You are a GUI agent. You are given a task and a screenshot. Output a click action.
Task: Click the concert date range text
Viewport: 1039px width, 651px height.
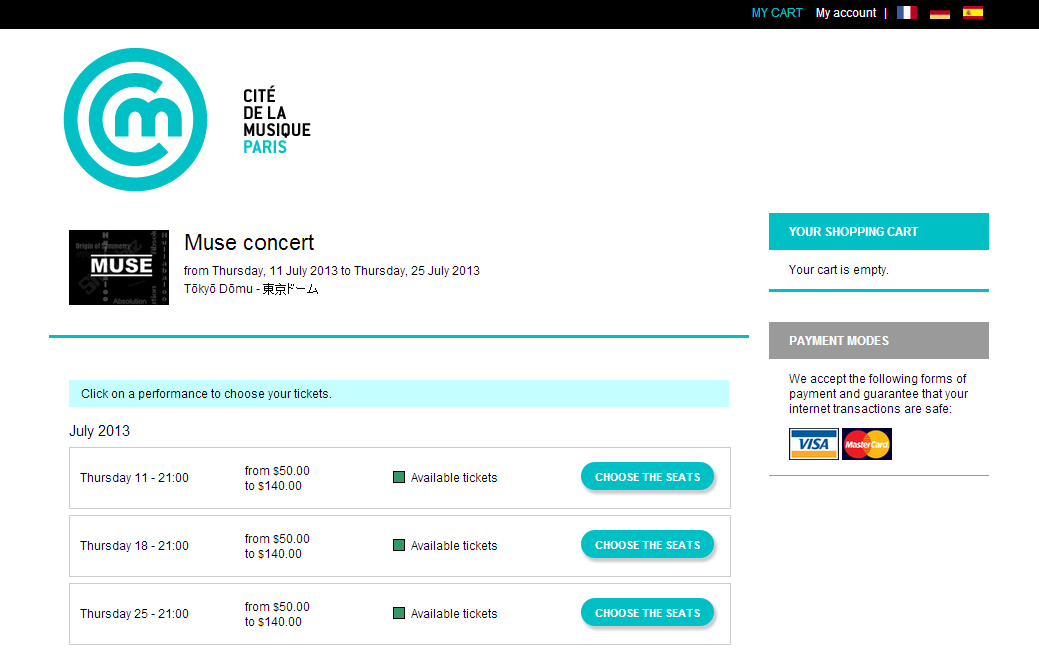[331, 270]
